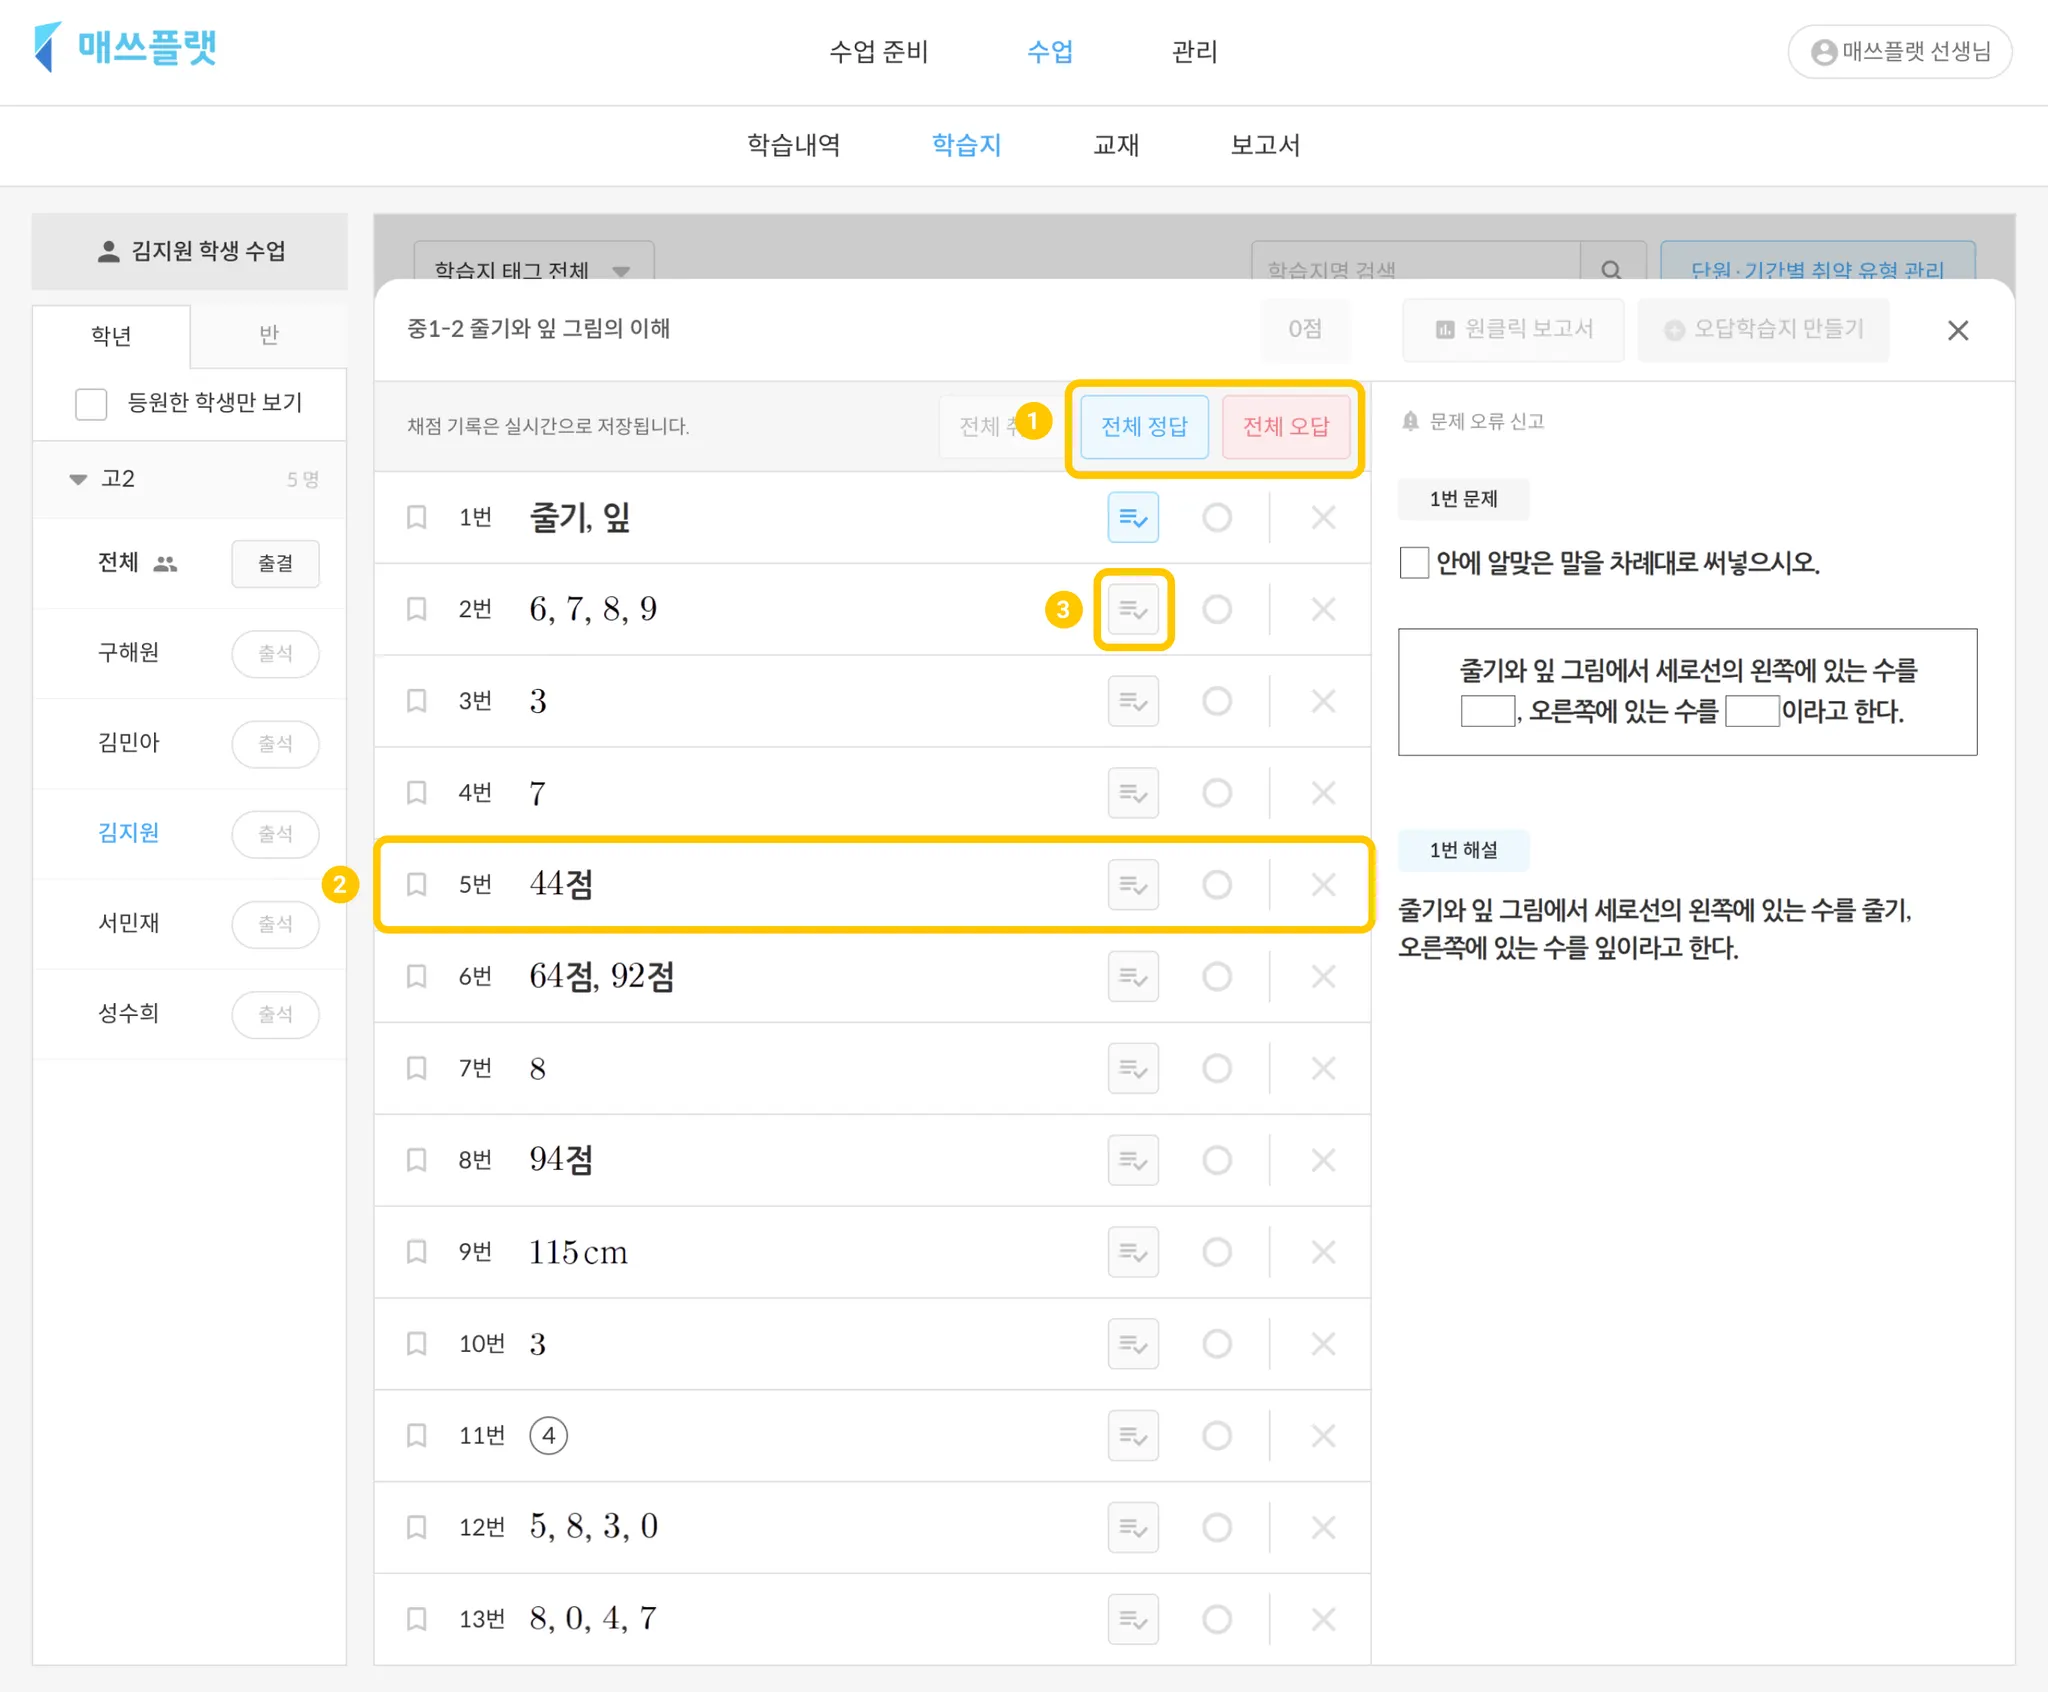Mark question 5번 correct with circle
2048x1692 pixels.
[x=1216, y=884]
